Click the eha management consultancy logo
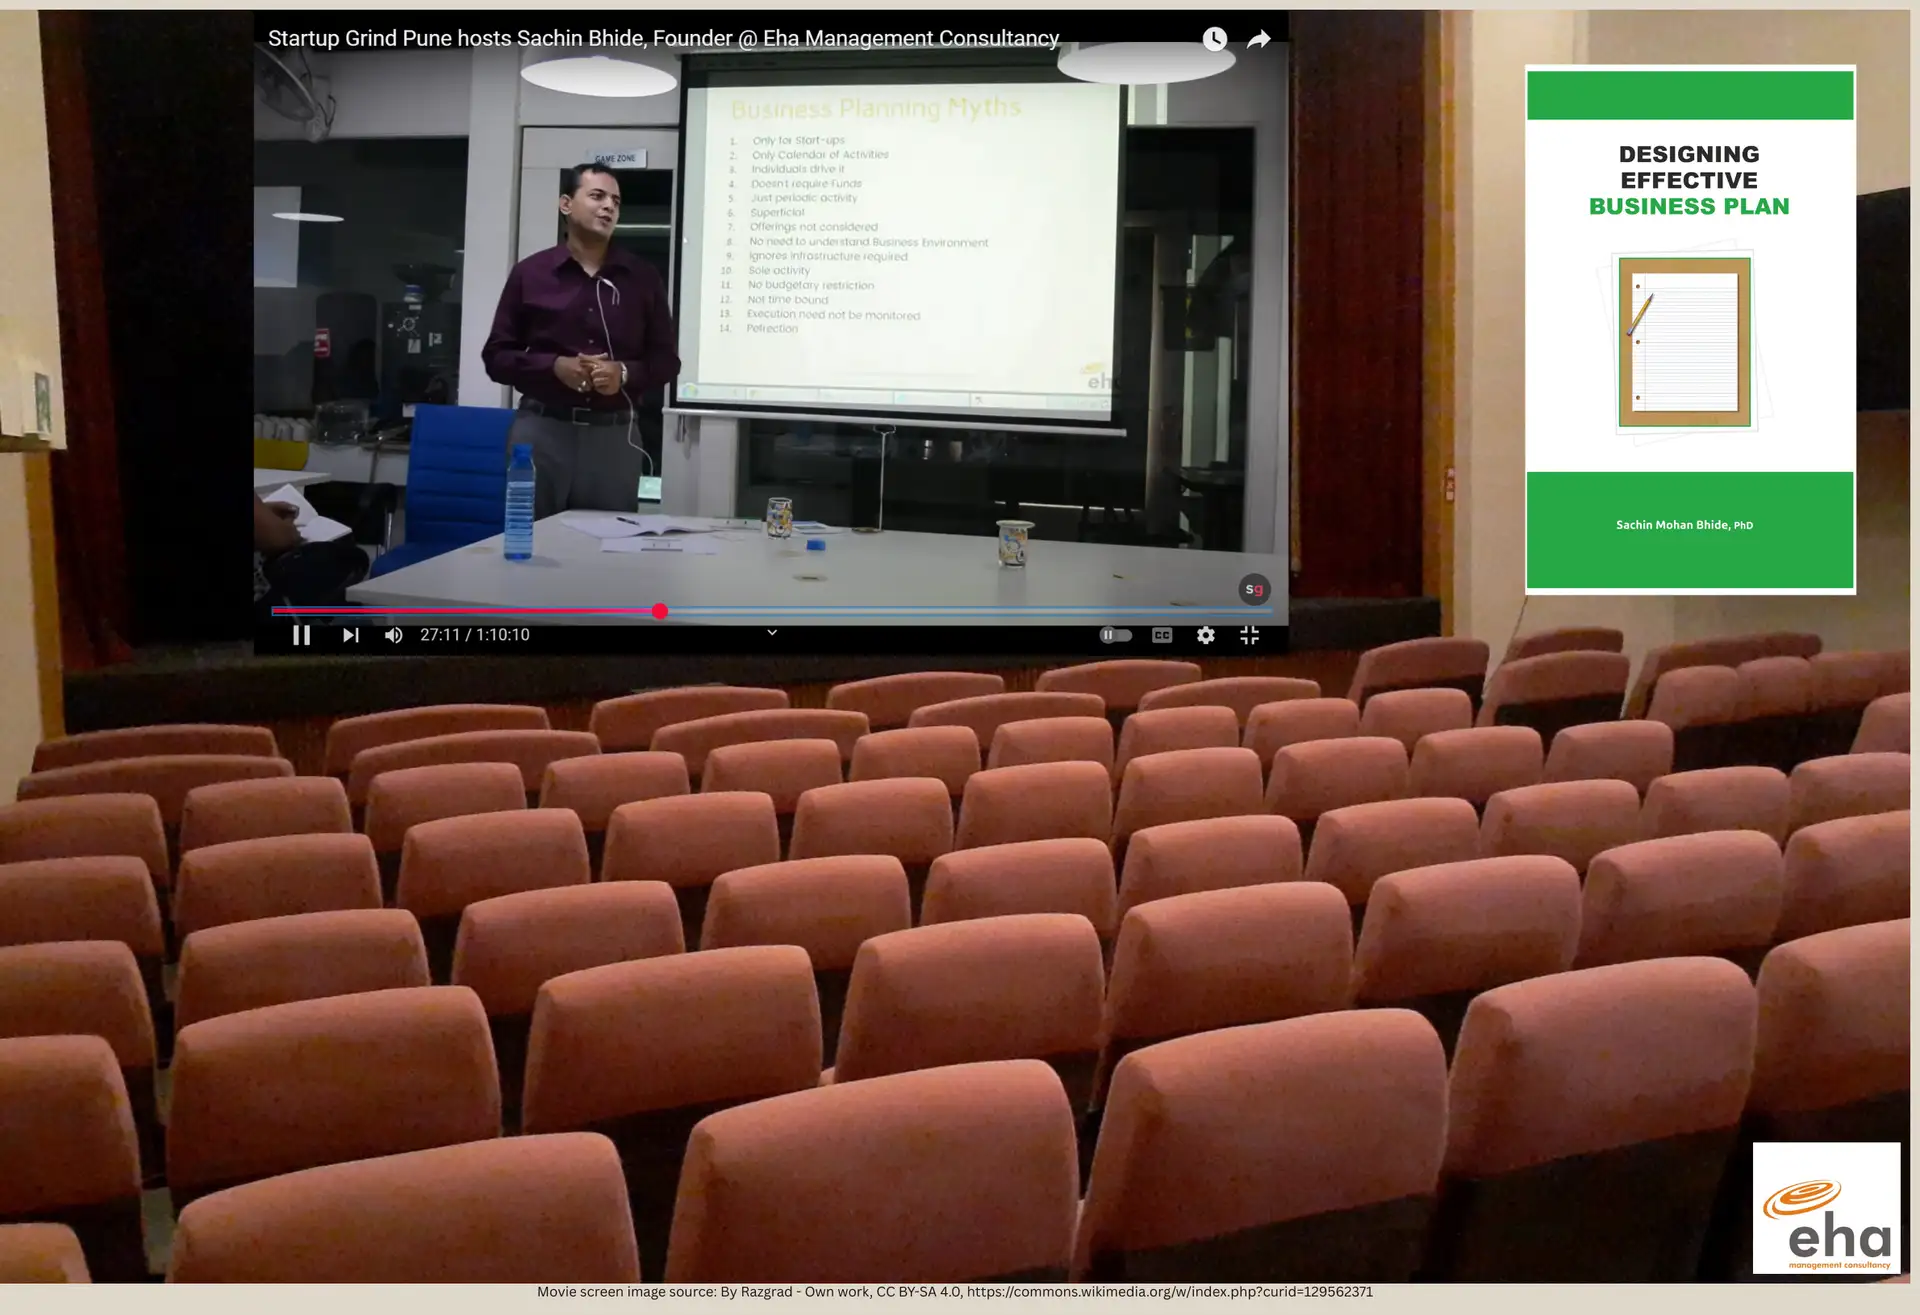This screenshot has height=1315, width=1920. 1826,1208
